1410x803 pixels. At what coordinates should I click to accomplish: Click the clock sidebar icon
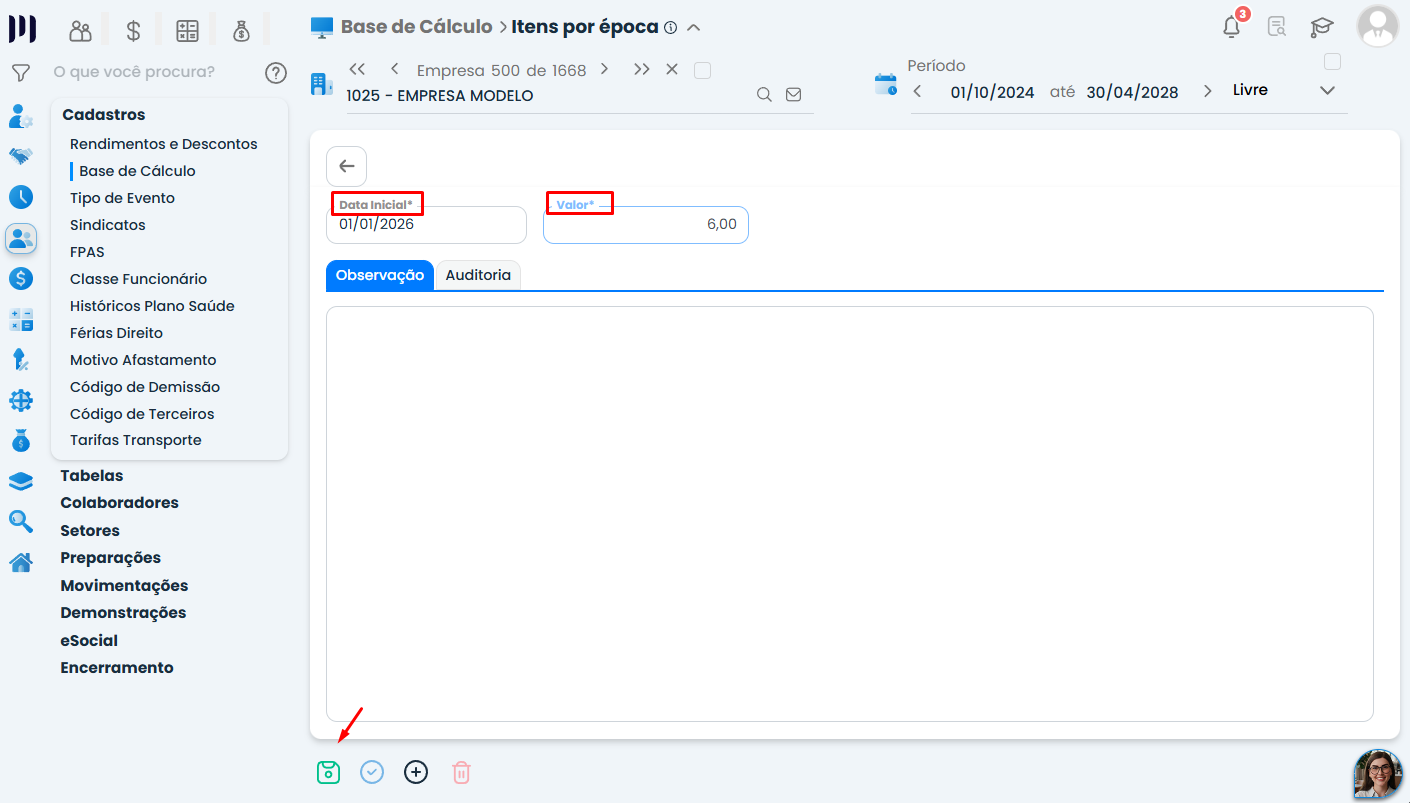click(x=21, y=197)
